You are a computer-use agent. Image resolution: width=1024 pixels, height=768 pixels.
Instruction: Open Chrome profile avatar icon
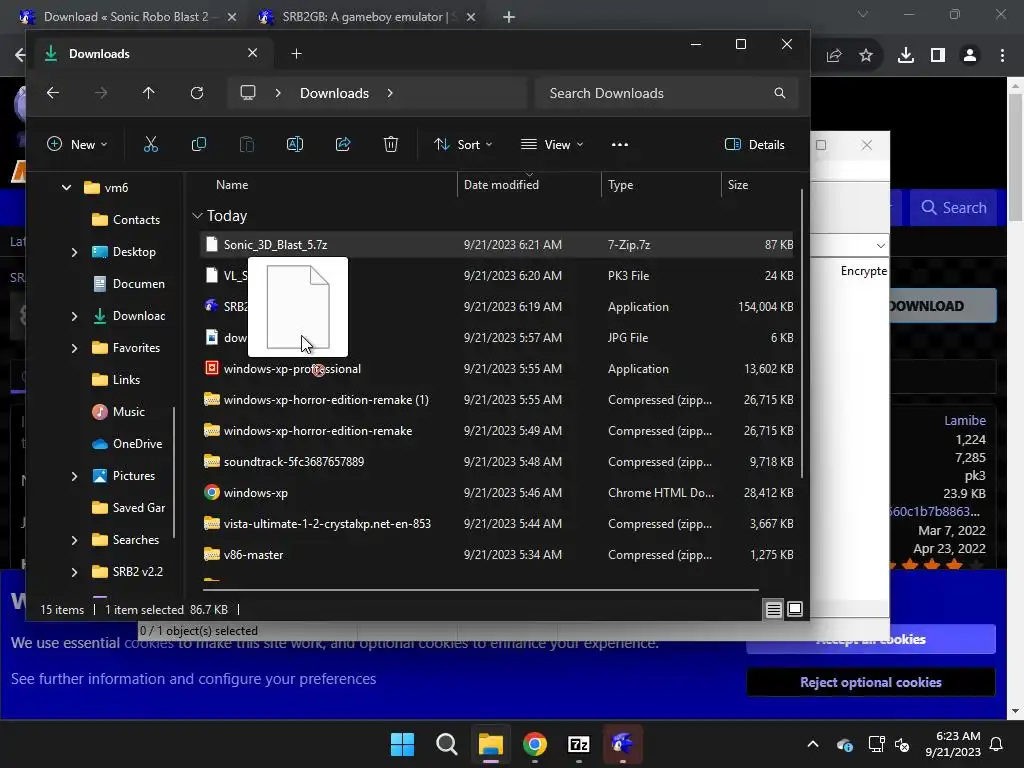(970, 56)
